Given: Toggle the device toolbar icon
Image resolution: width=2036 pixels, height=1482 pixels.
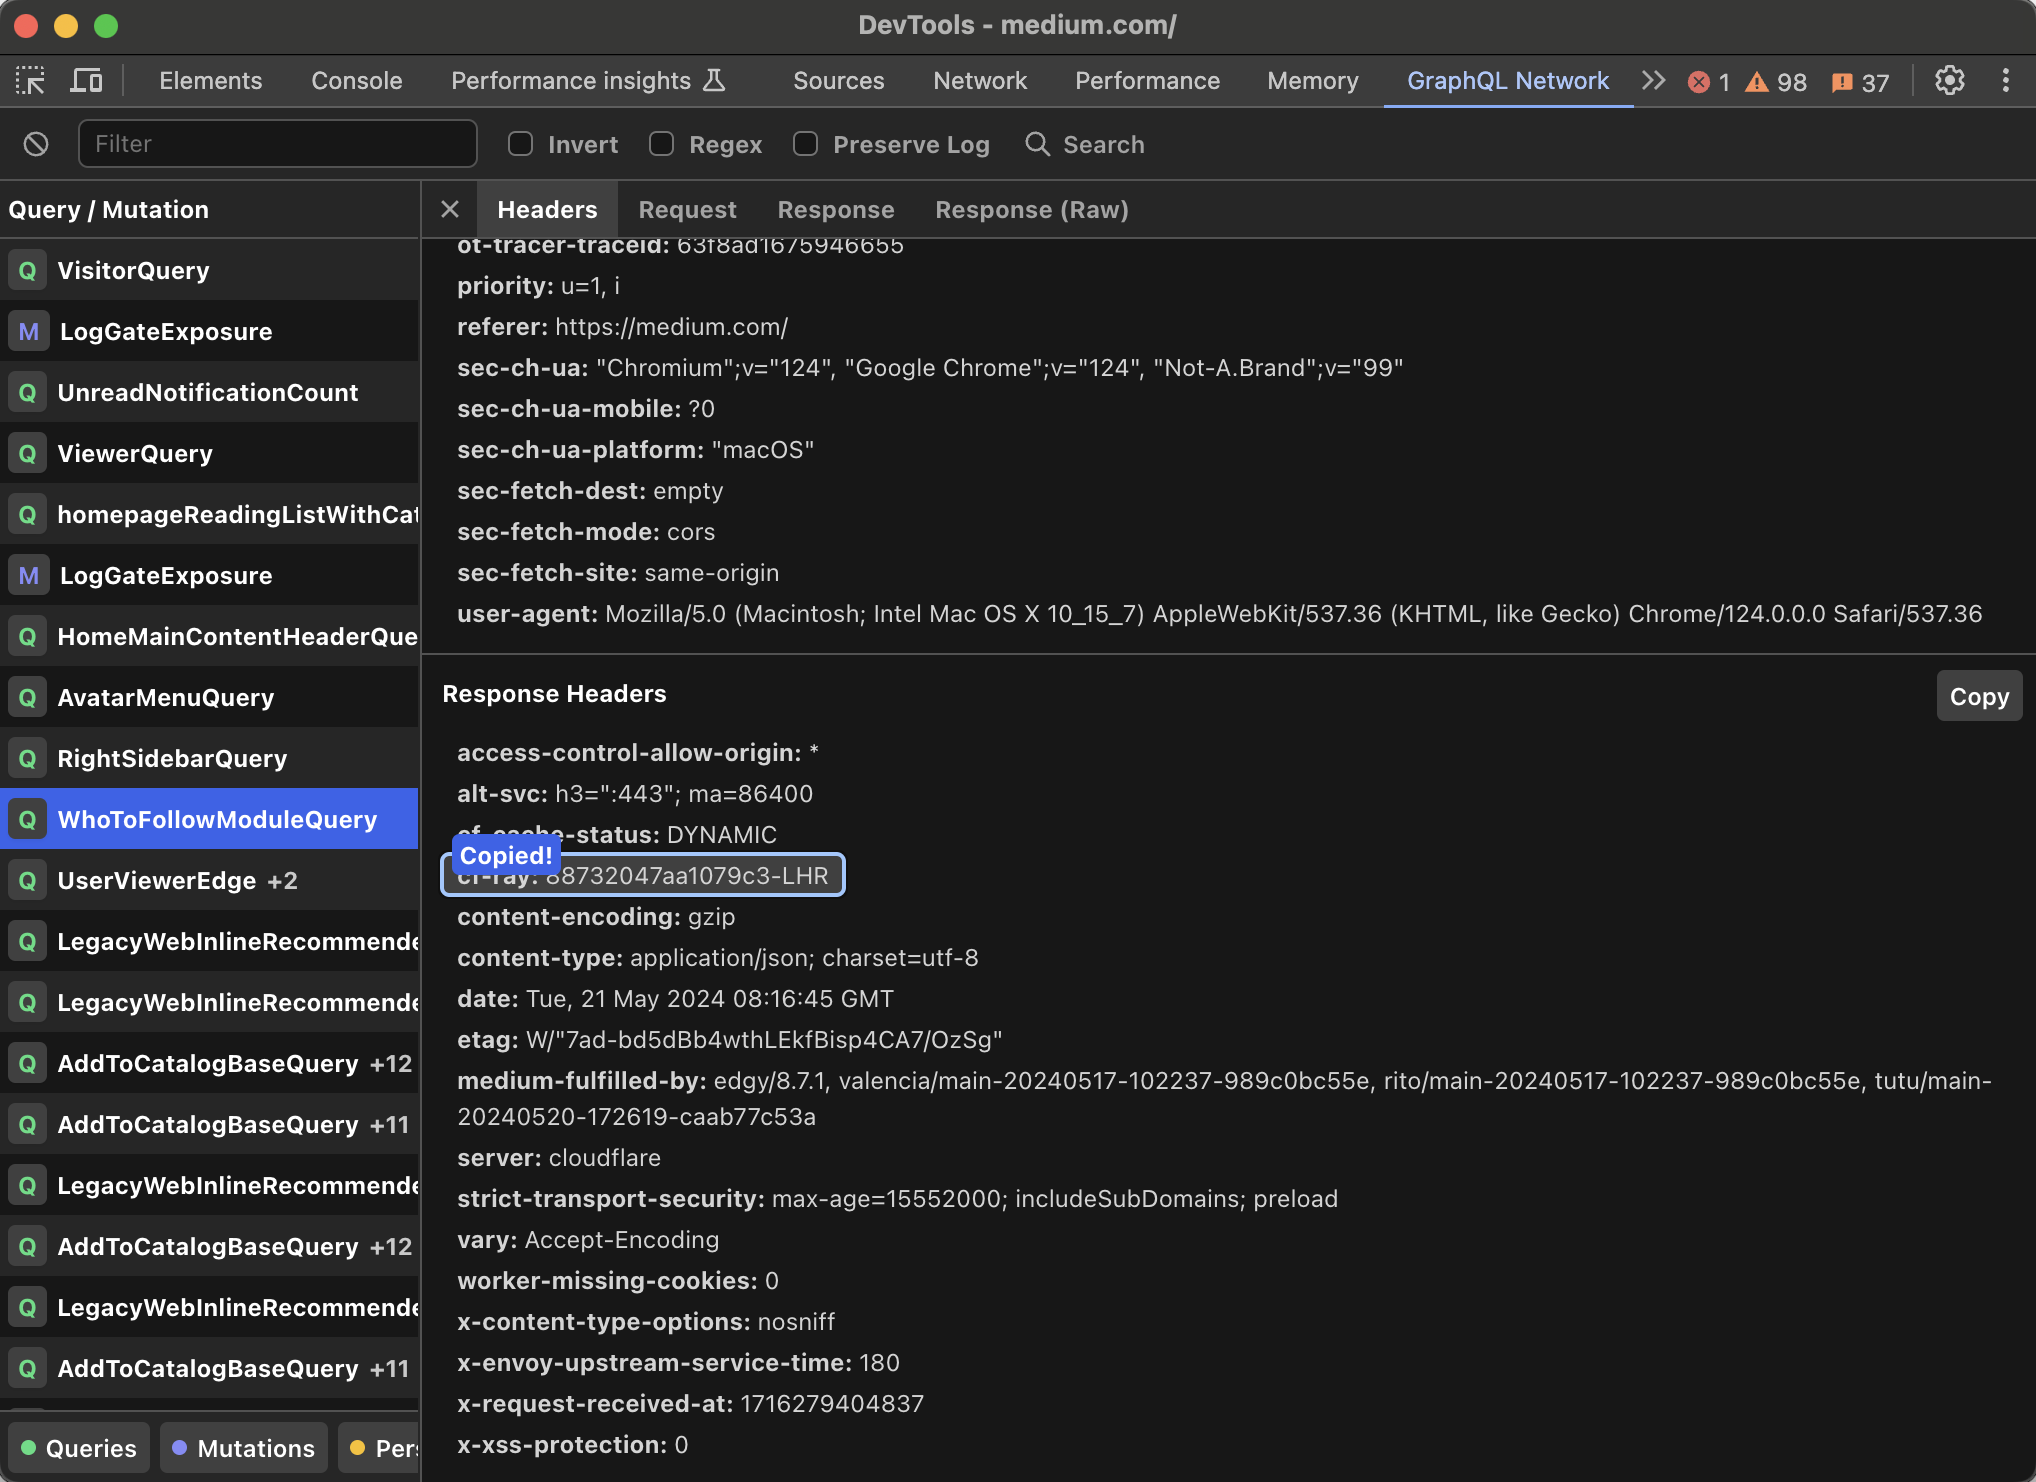Looking at the screenshot, I should [x=87, y=80].
